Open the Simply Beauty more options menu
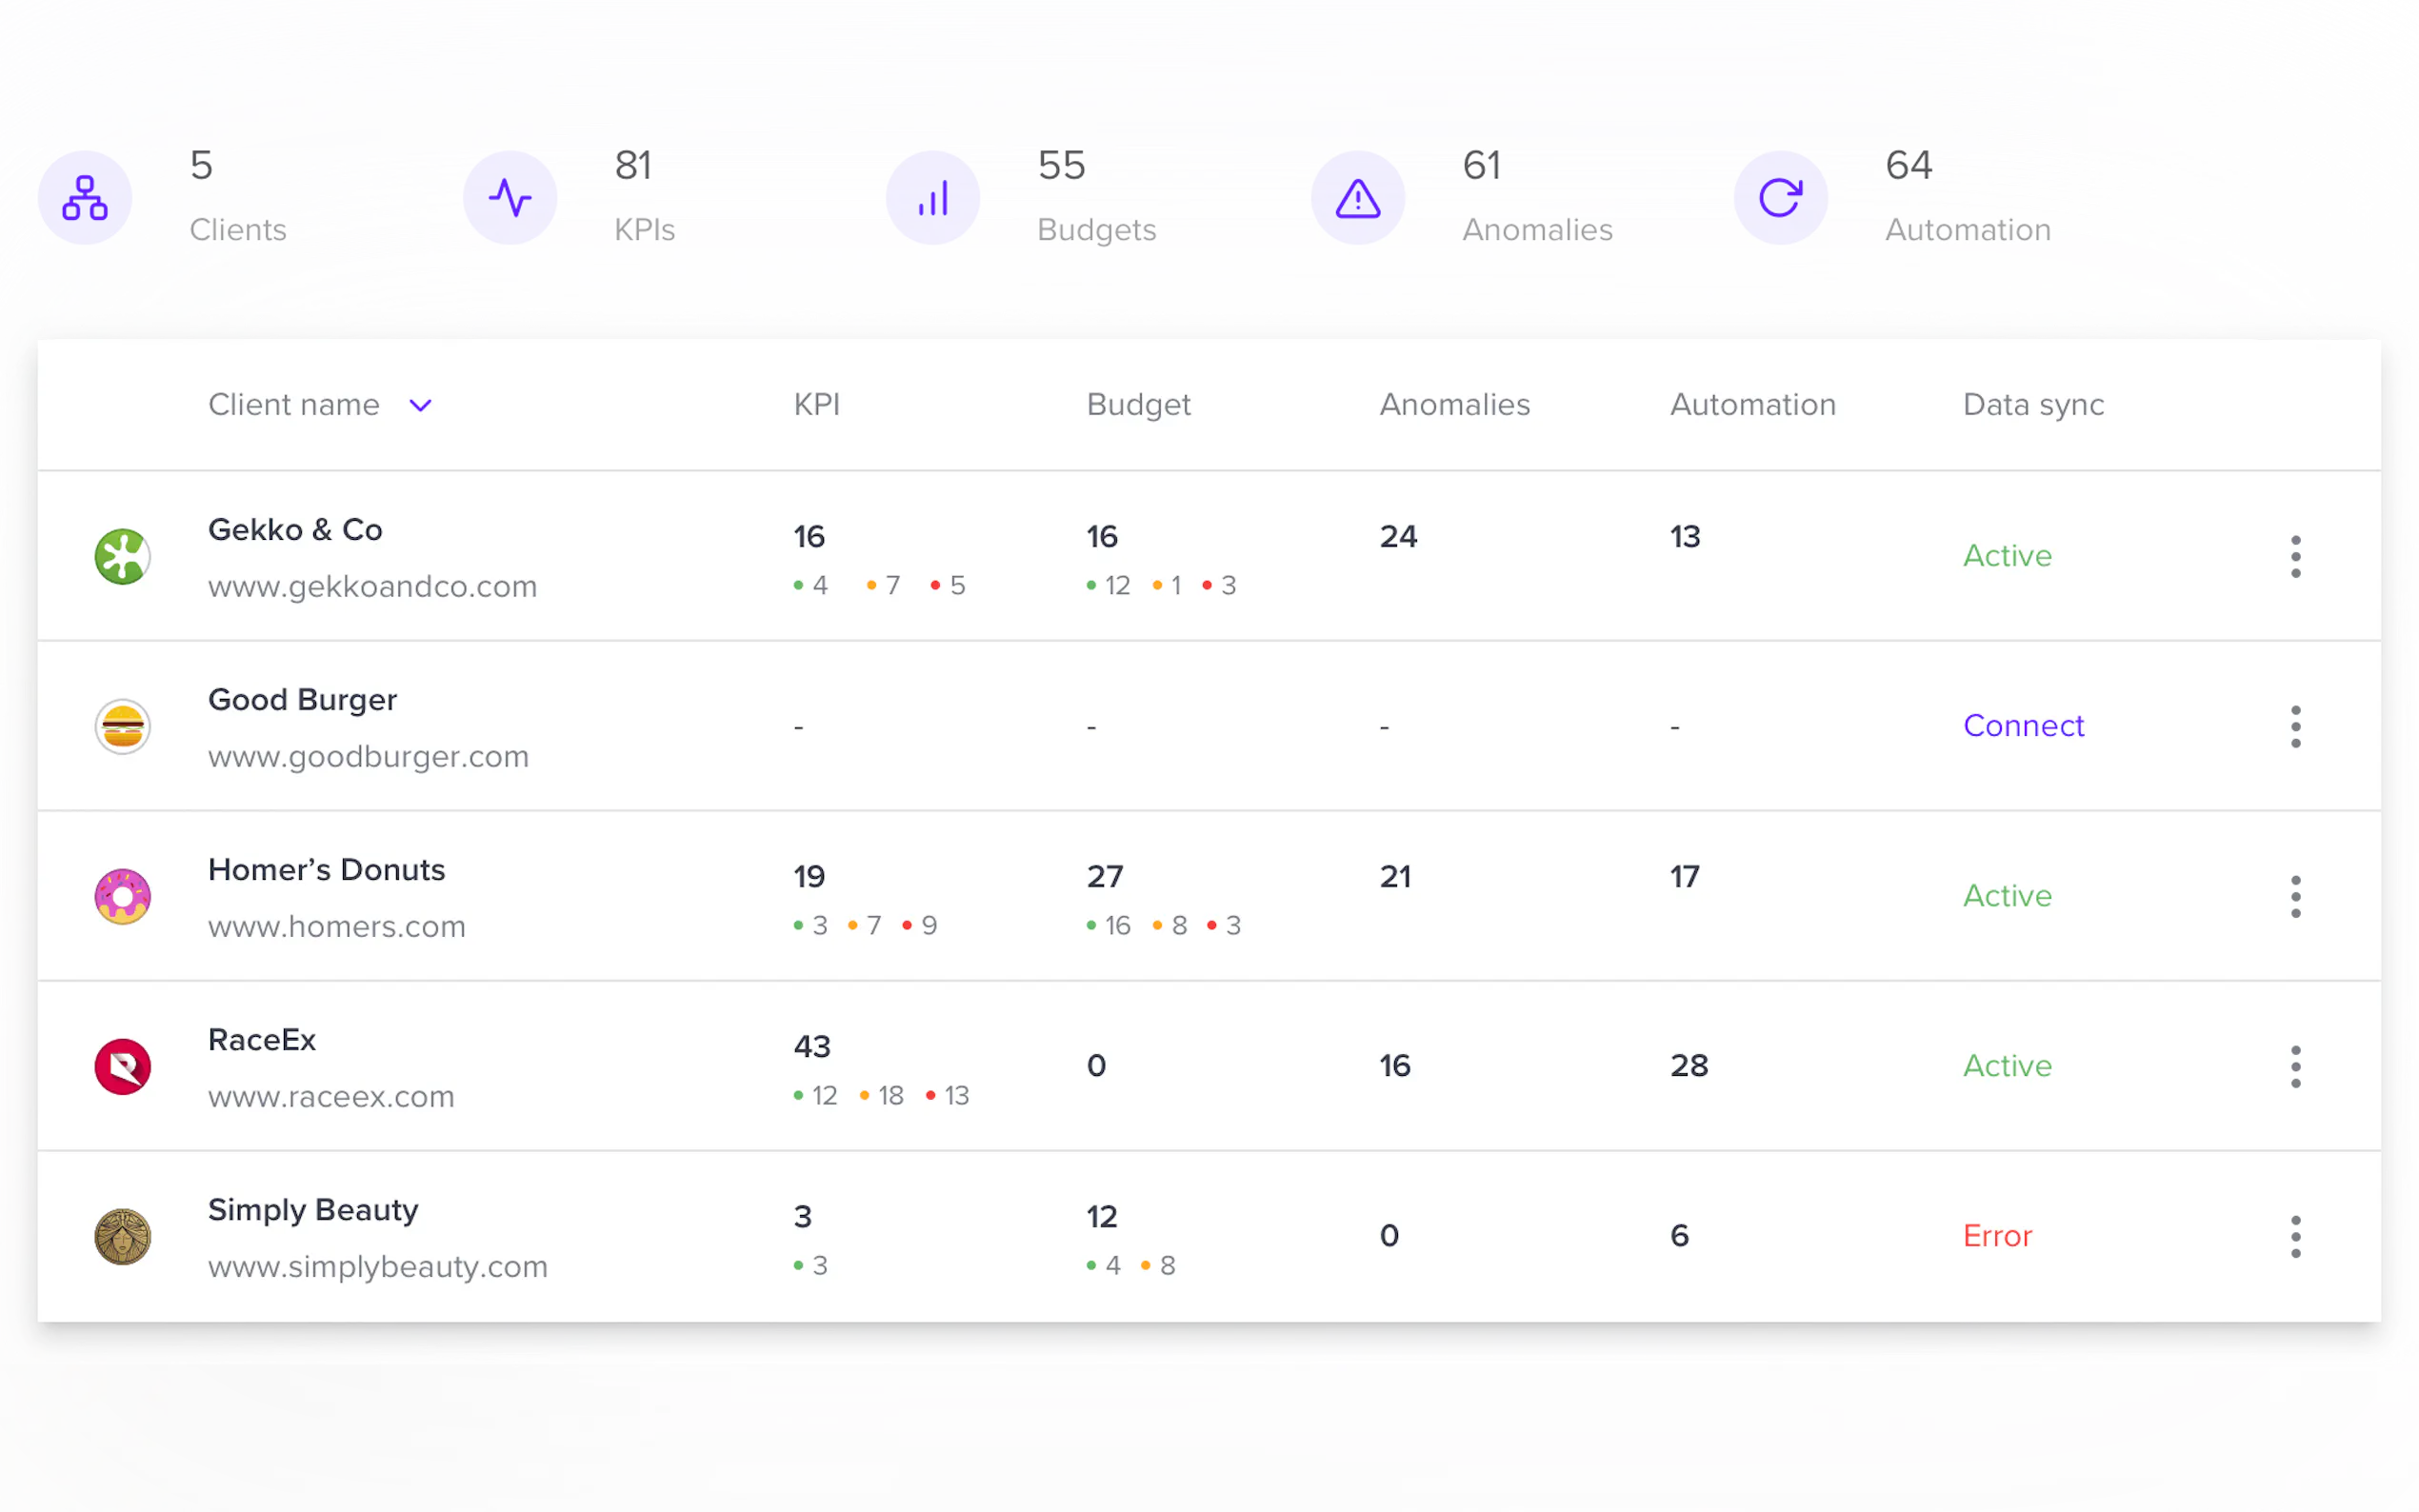 click(2295, 1236)
